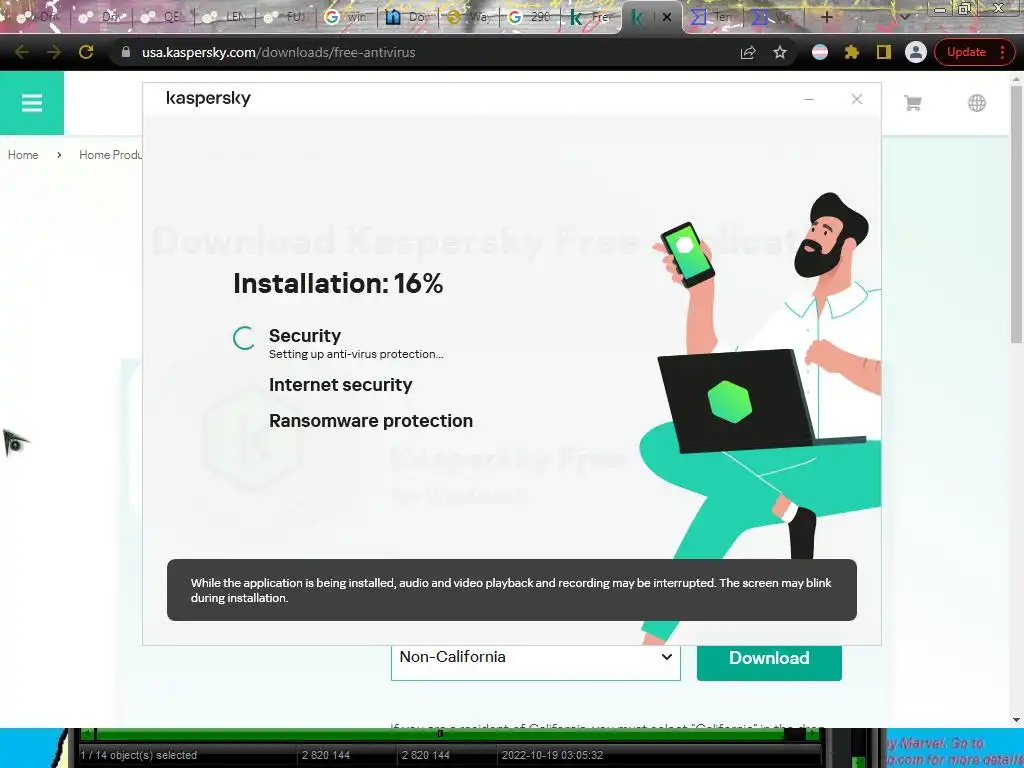Open the tab search chevron
1024x768 pixels.
[x=904, y=17]
